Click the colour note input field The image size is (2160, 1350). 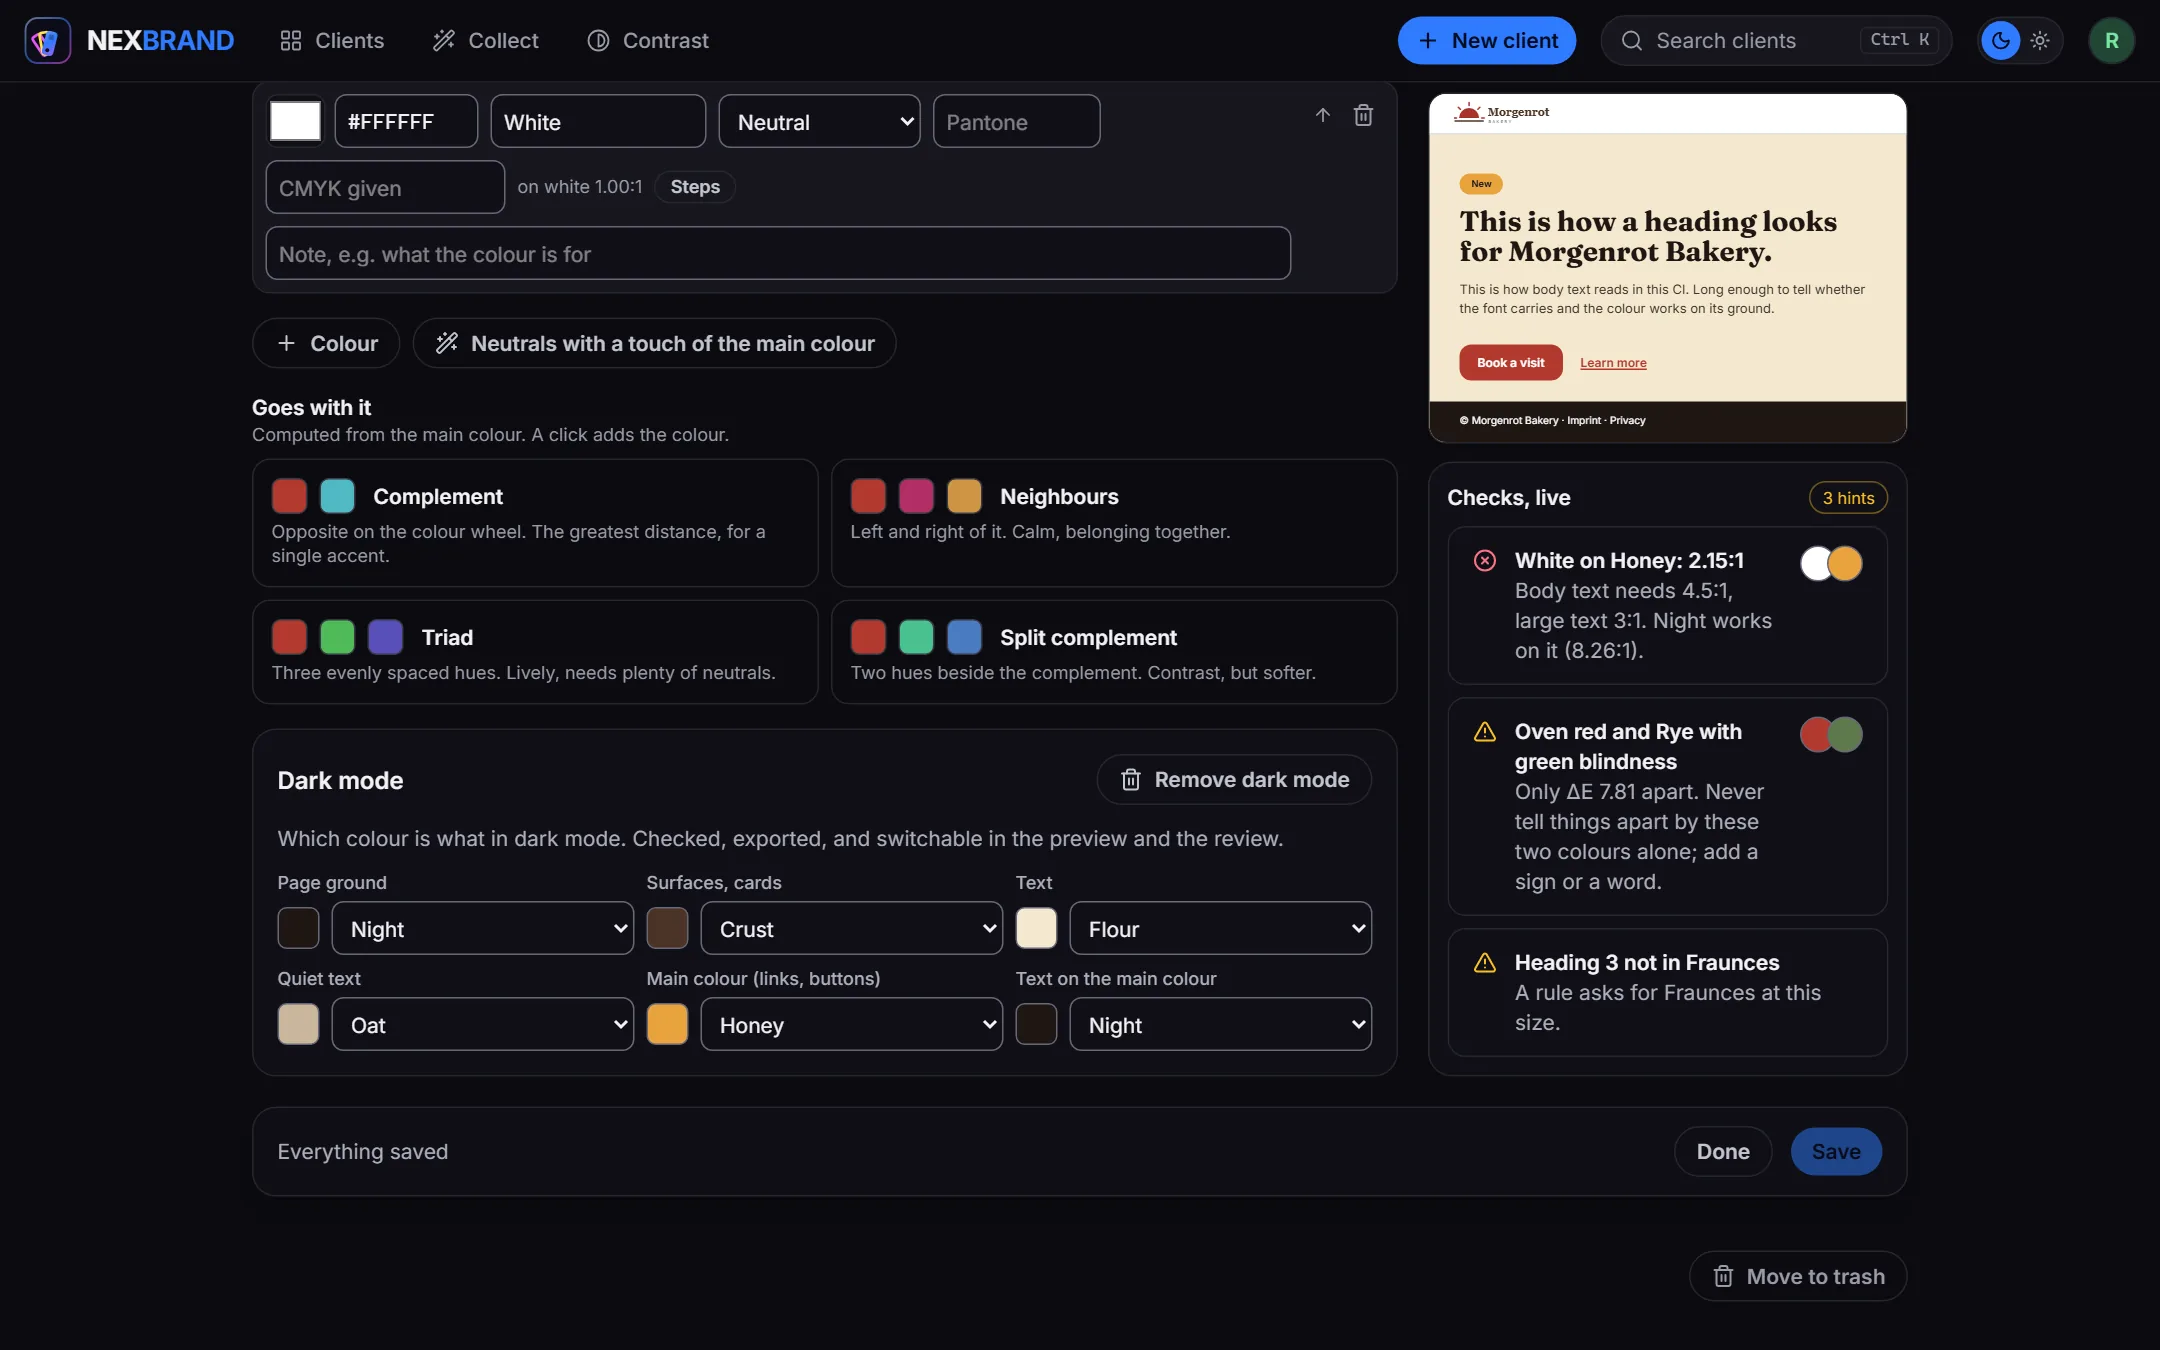(x=778, y=253)
